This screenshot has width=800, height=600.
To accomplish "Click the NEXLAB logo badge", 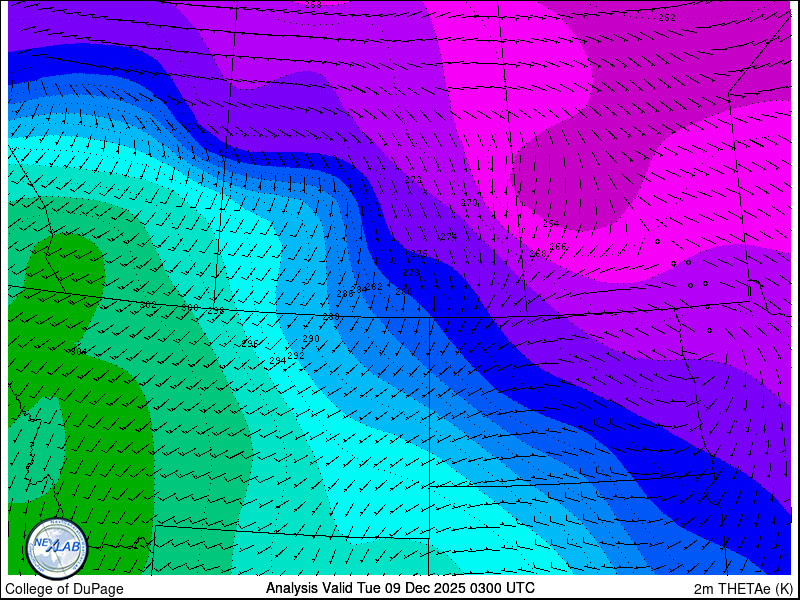I will click(57, 548).
